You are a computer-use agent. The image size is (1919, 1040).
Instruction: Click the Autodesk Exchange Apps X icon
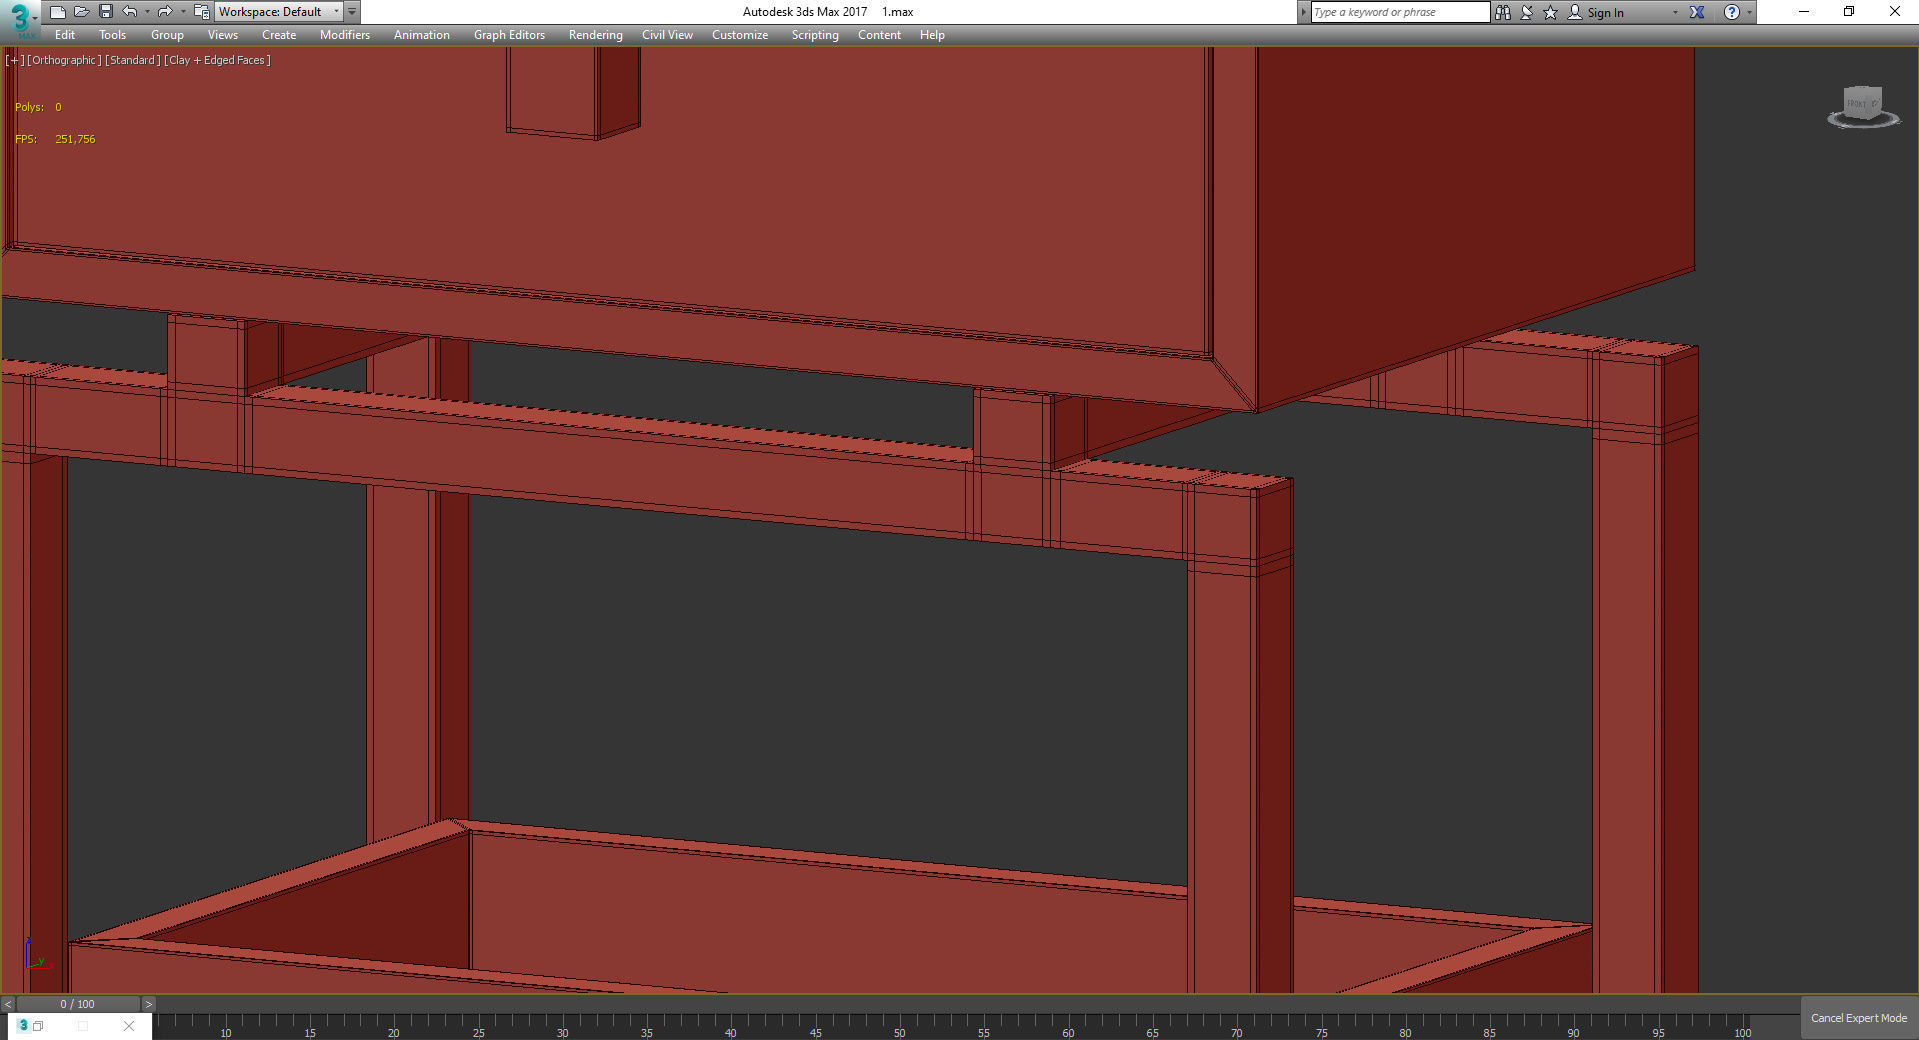click(x=1697, y=12)
